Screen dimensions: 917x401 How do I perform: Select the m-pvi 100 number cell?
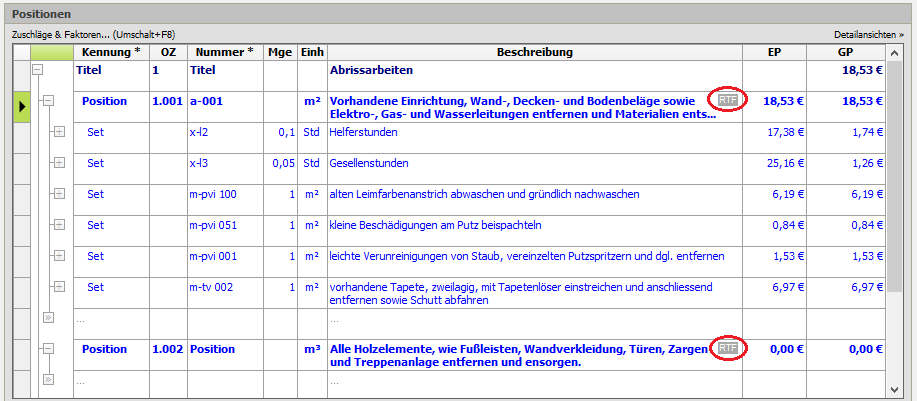click(x=225, y=200)
